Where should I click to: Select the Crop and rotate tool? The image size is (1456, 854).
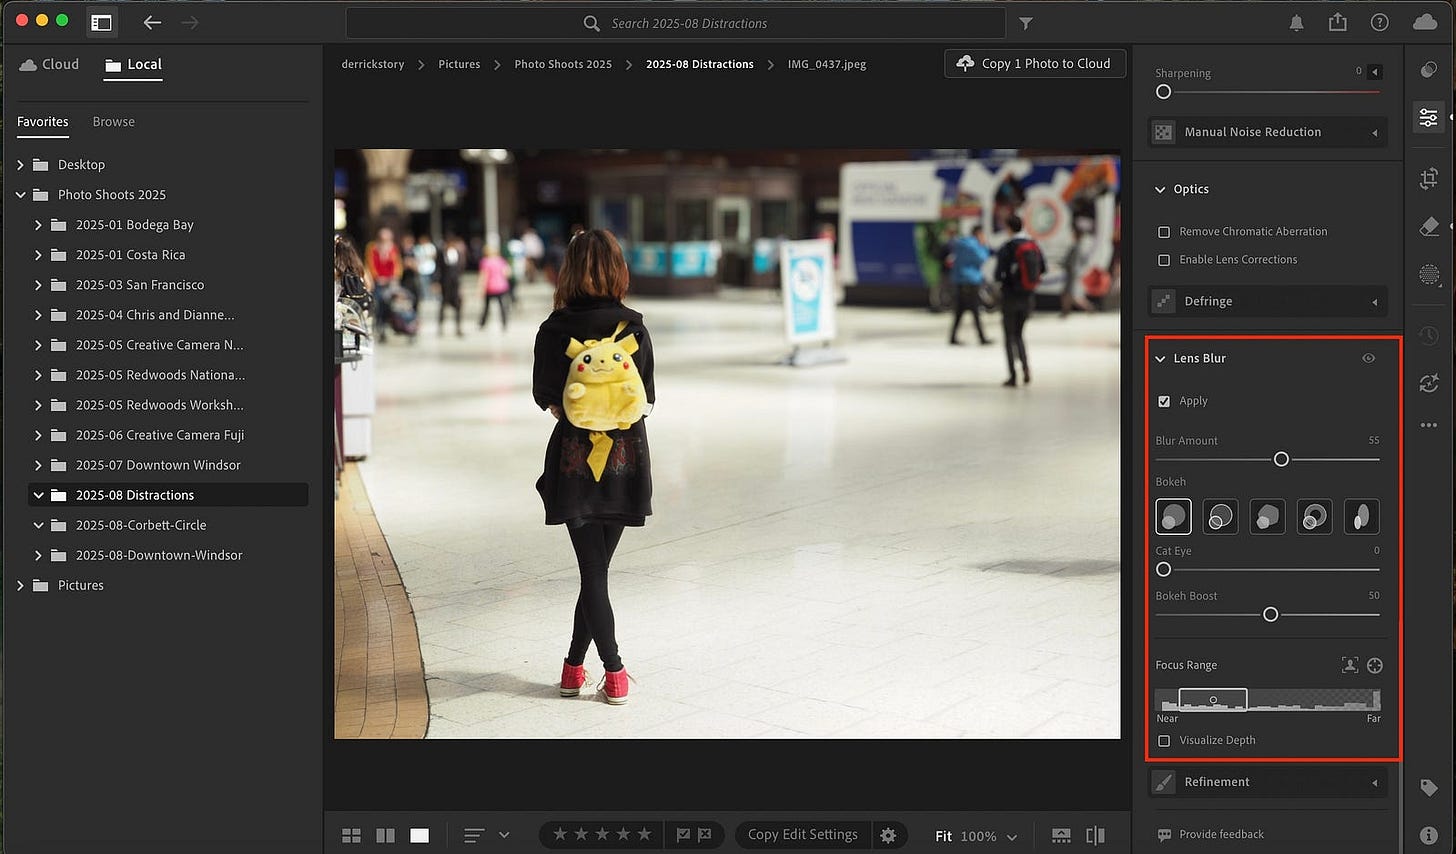click(x=1429, y=179)
